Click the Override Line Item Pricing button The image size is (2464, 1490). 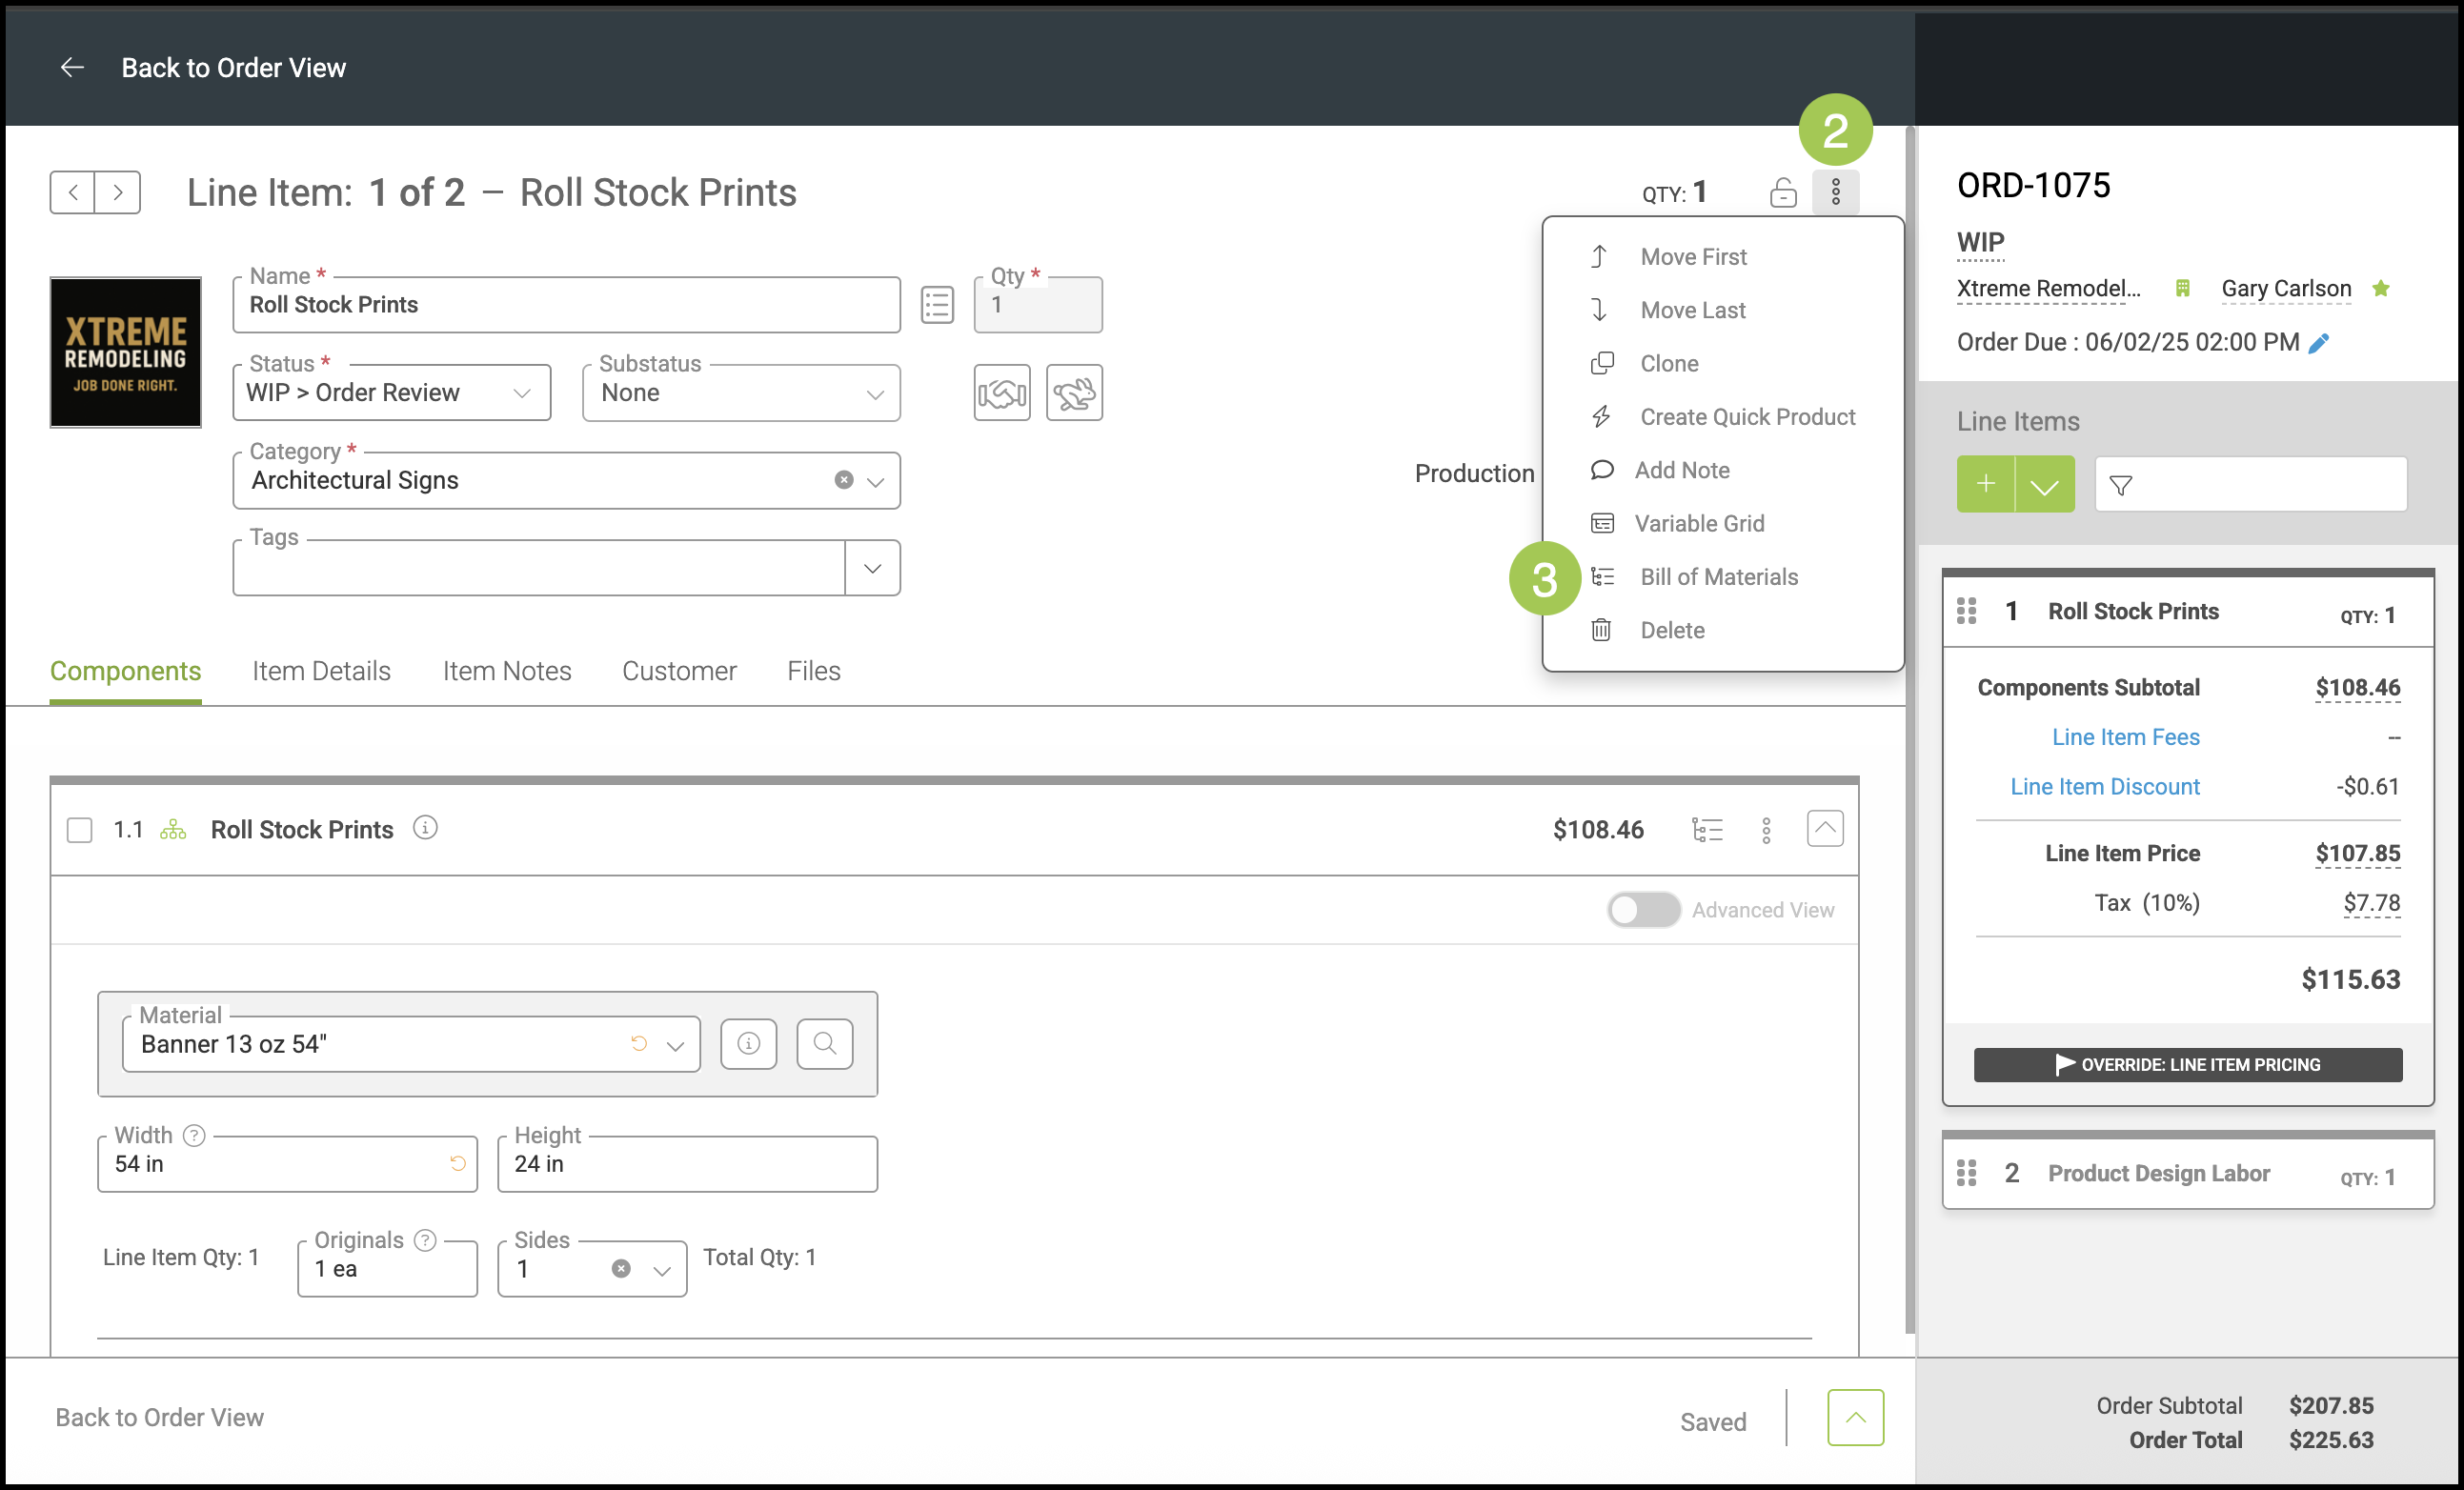click(2187, 1065)
